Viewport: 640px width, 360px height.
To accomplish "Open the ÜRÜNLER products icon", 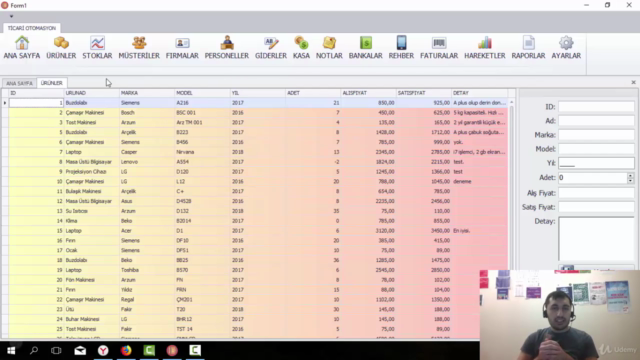I will point(61,48).
